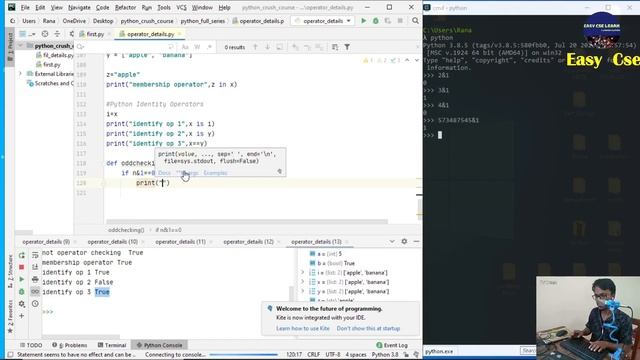This screenshot has width=640, height=360.
Task: Open Search Everywhere magnifier icon
Action: [415, 21]
